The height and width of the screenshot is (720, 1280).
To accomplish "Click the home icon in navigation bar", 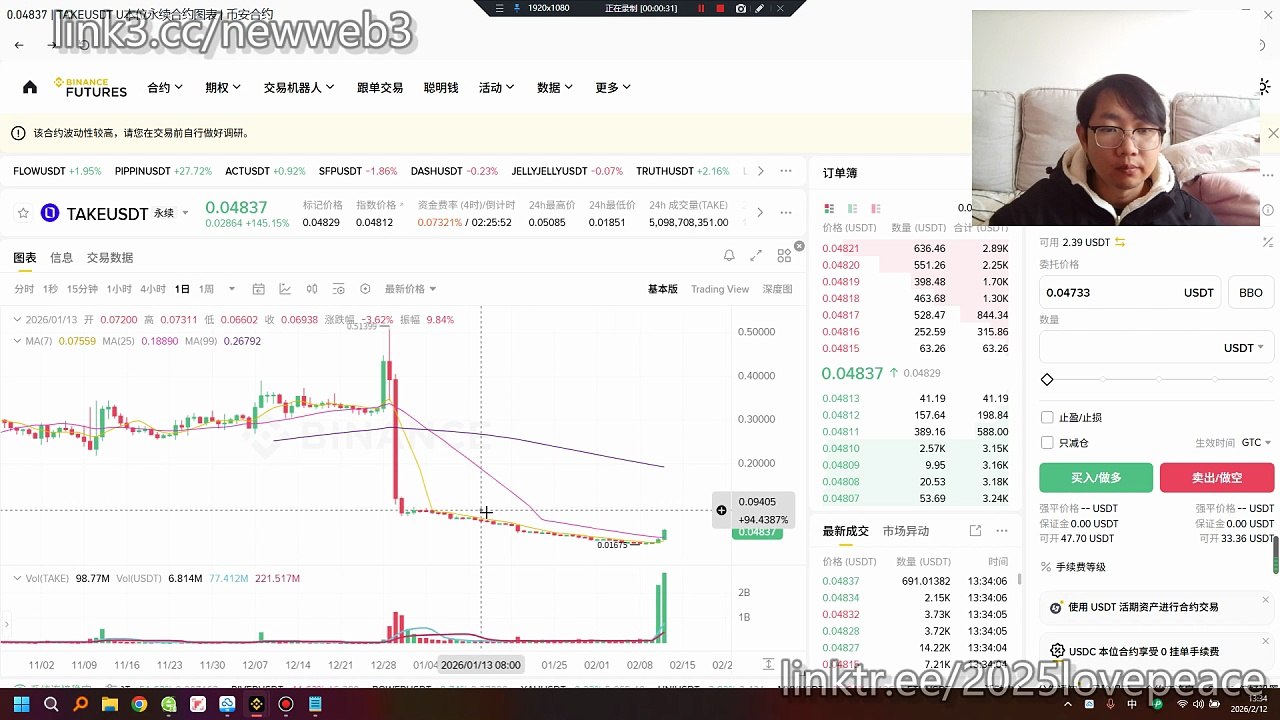I will [30, 87].
